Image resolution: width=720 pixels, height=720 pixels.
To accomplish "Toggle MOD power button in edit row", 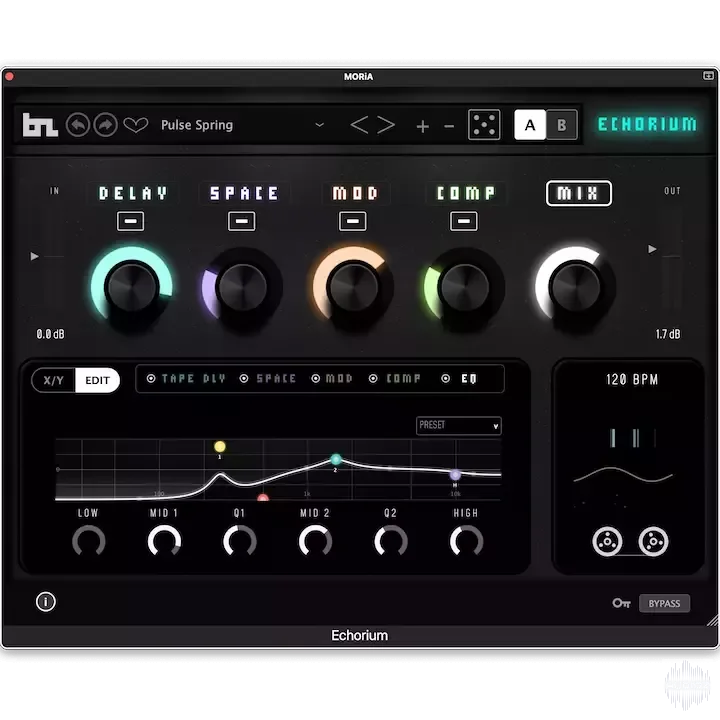I will coord(316,378).
